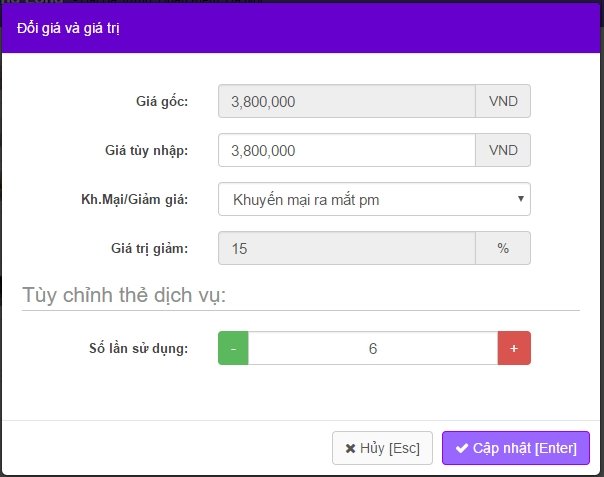Click the percent sign beside Giá trị giảm

(x=503, y=248)
